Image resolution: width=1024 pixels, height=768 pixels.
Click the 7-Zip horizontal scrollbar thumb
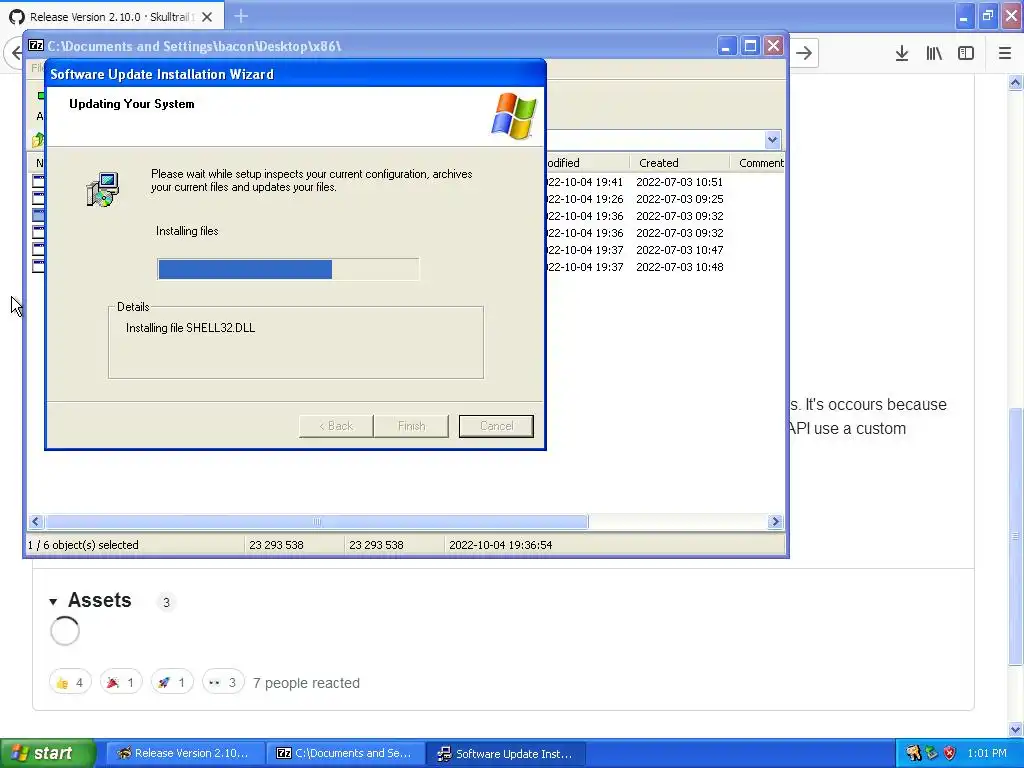tap(317, 521)
